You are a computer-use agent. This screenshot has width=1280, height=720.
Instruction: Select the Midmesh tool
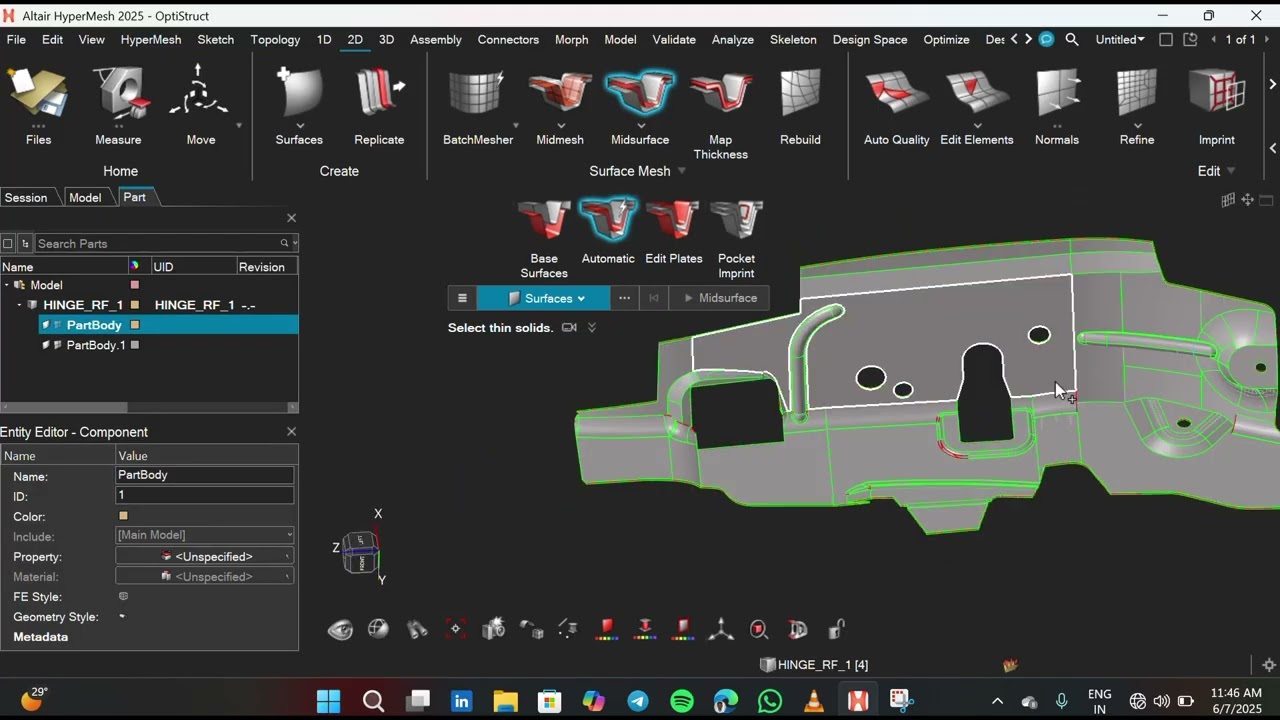coord(560,105)
